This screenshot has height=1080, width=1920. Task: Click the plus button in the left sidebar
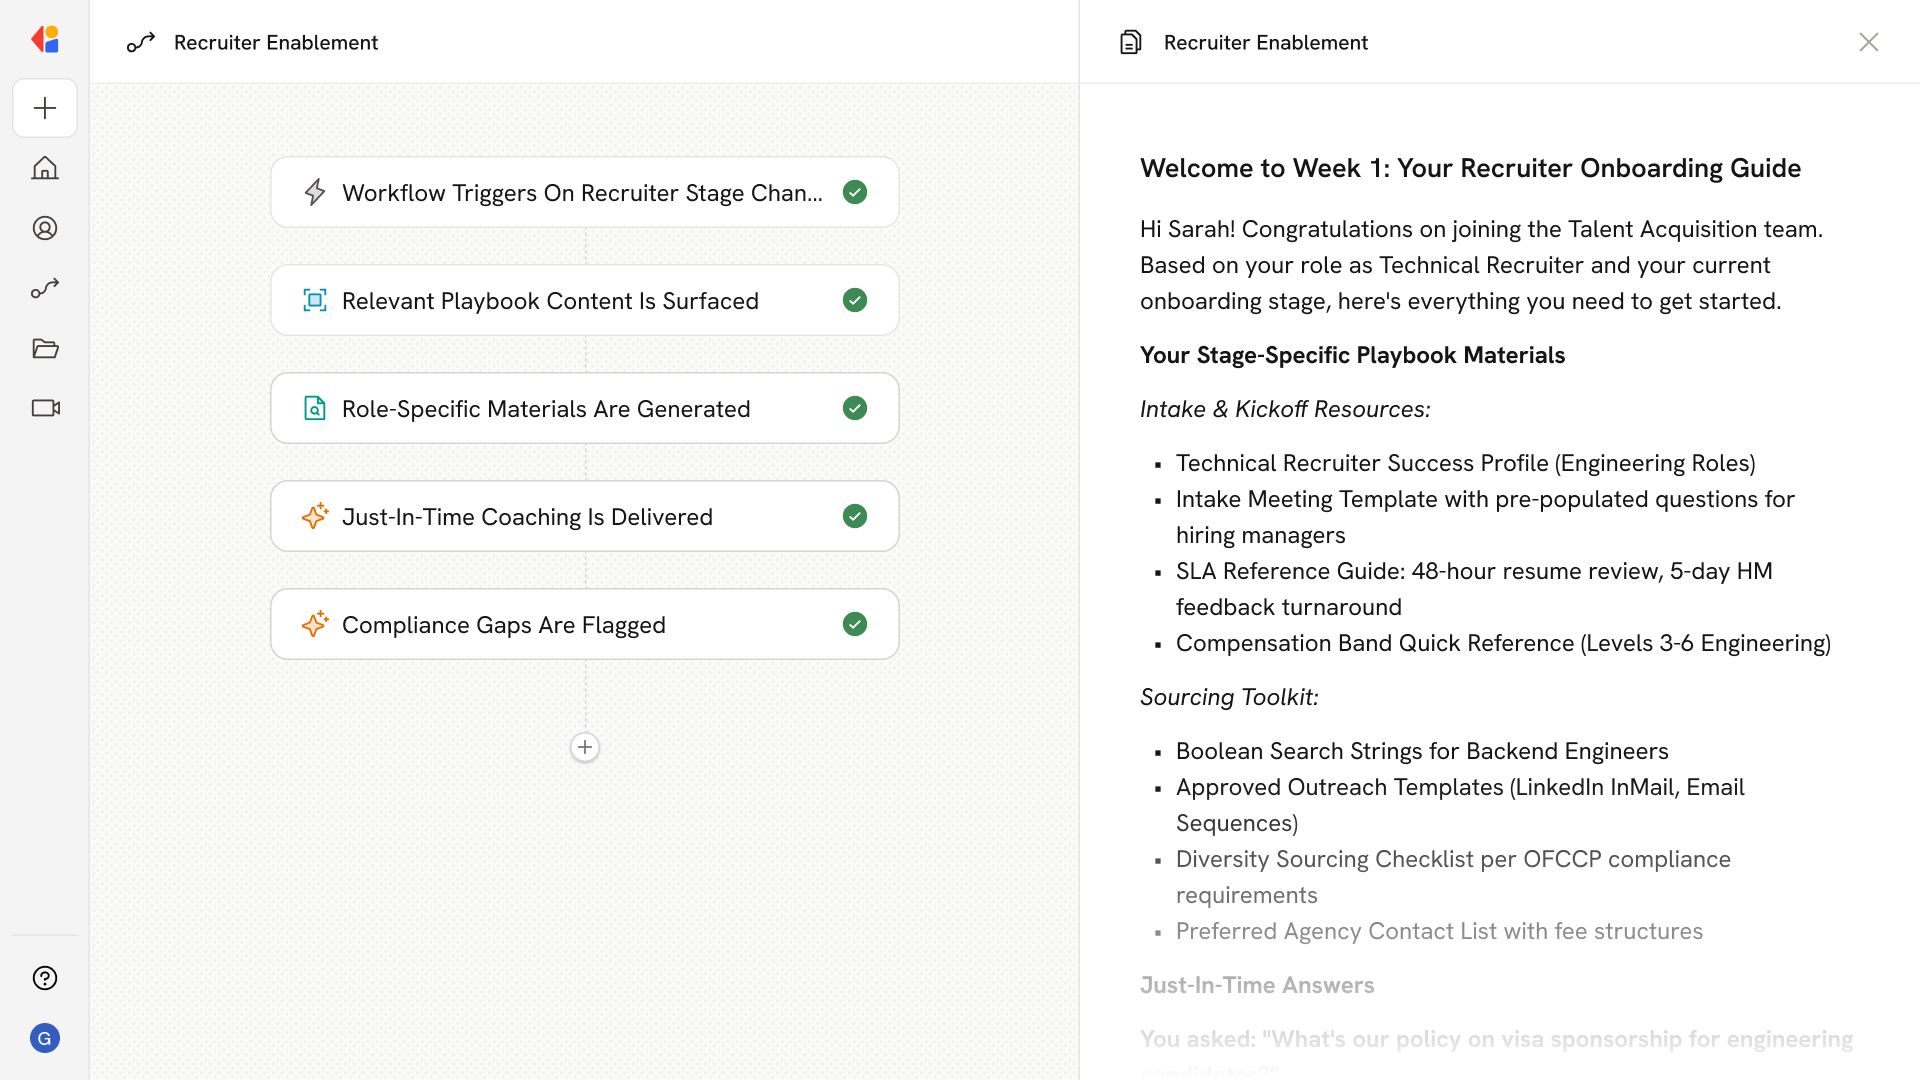tap(45, 108)
